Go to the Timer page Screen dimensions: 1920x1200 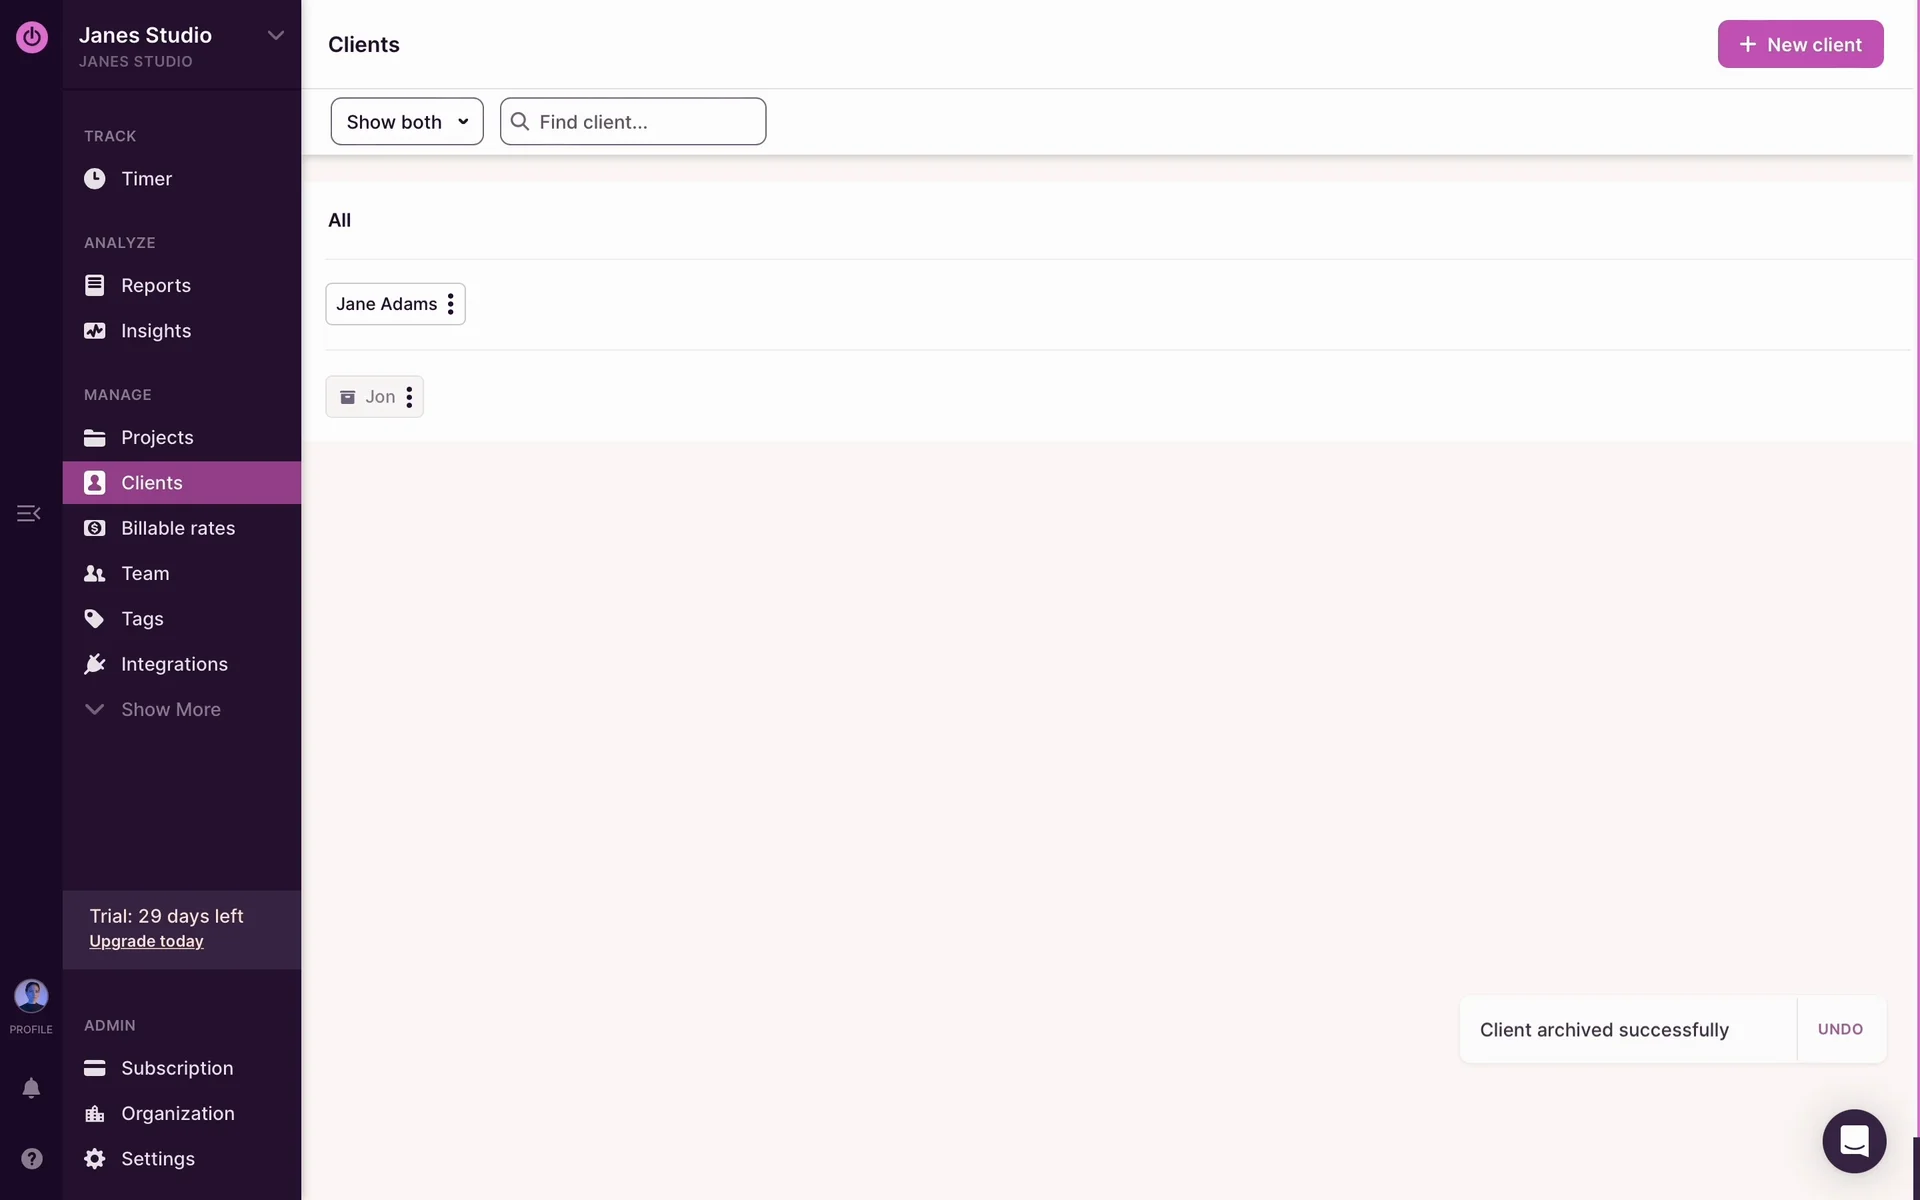click(146, 179)
